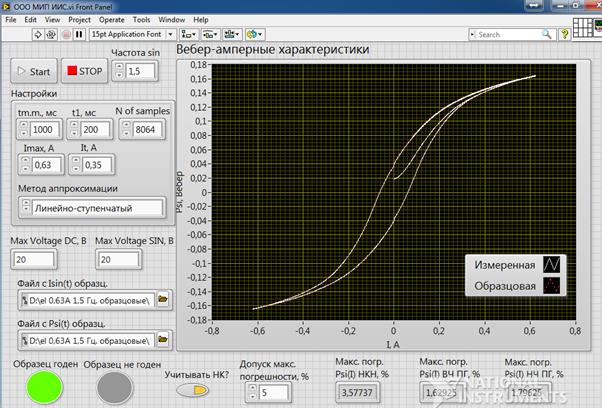602x408 pixels.
Task: Click the Psi(I) НКН value 3,57737
Action: [x=357, y=393]
